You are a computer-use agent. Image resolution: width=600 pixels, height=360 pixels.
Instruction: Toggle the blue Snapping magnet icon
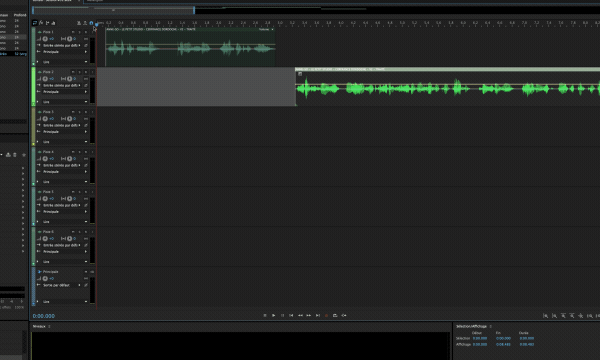click(x=91, y=23)
